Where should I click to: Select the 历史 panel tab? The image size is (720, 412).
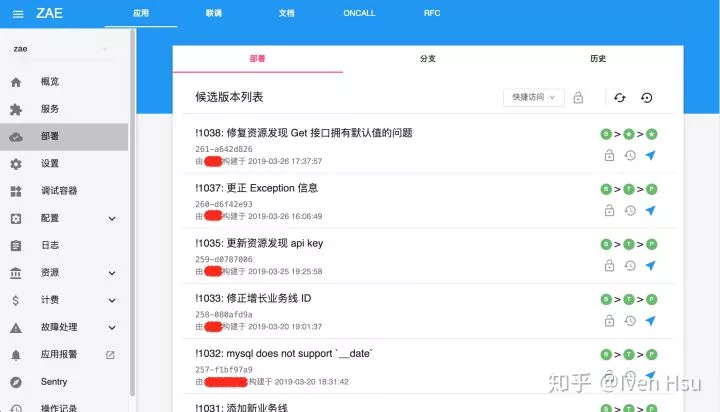598,59
